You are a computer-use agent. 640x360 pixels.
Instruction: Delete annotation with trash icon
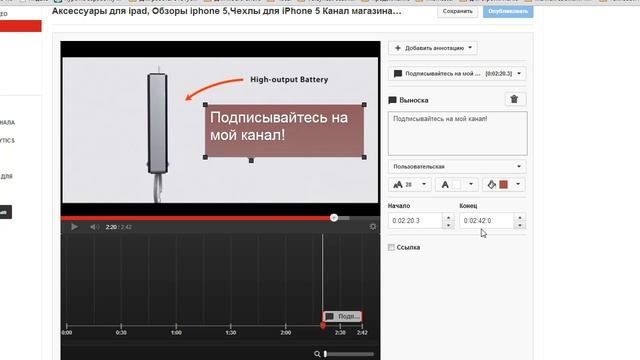(514, 99)
